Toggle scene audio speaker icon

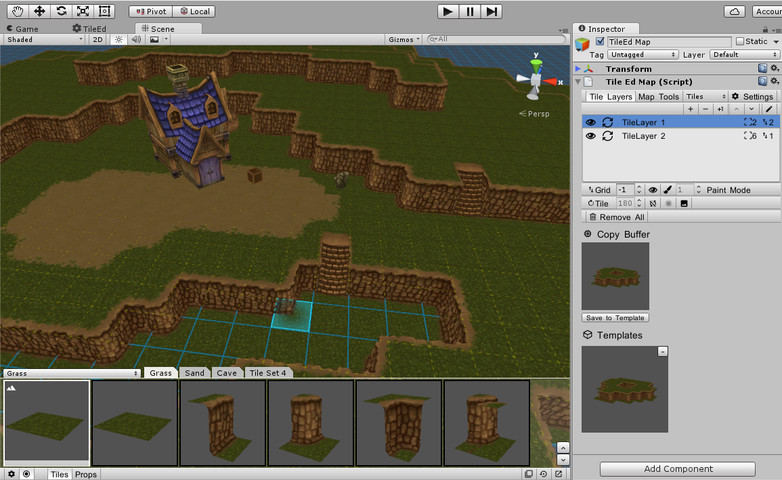(136, 39)
